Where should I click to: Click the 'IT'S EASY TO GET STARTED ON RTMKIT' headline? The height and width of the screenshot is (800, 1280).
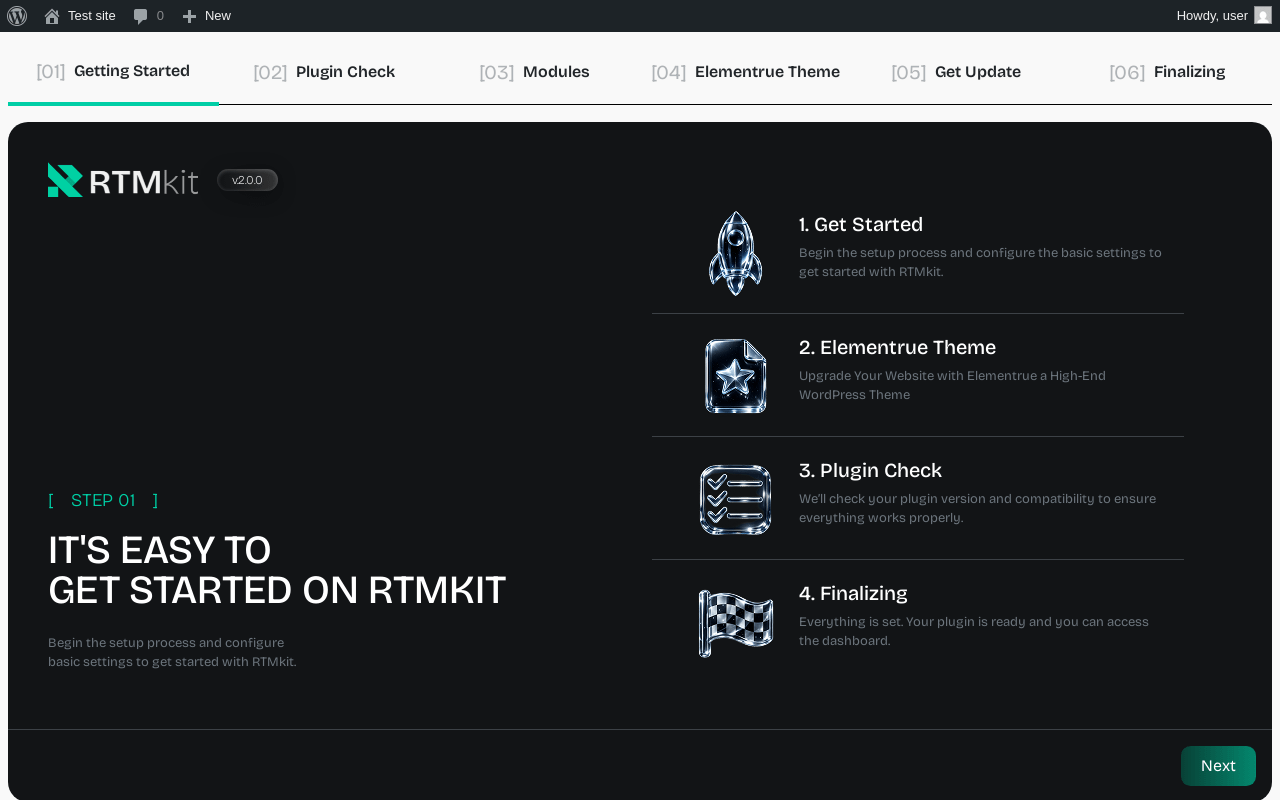tap(277, 570)
